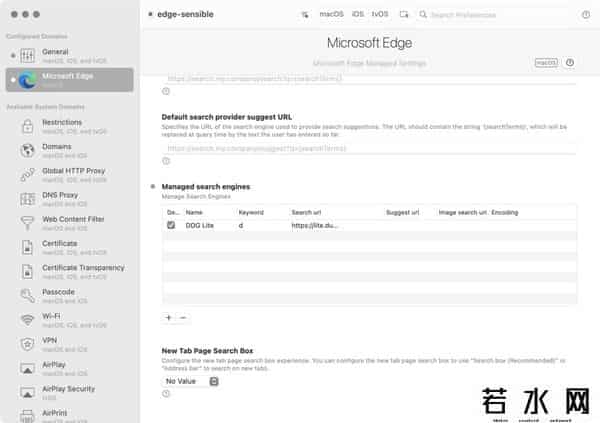
Task: Click the Suggest url column header
Action: tap(403, 212)
